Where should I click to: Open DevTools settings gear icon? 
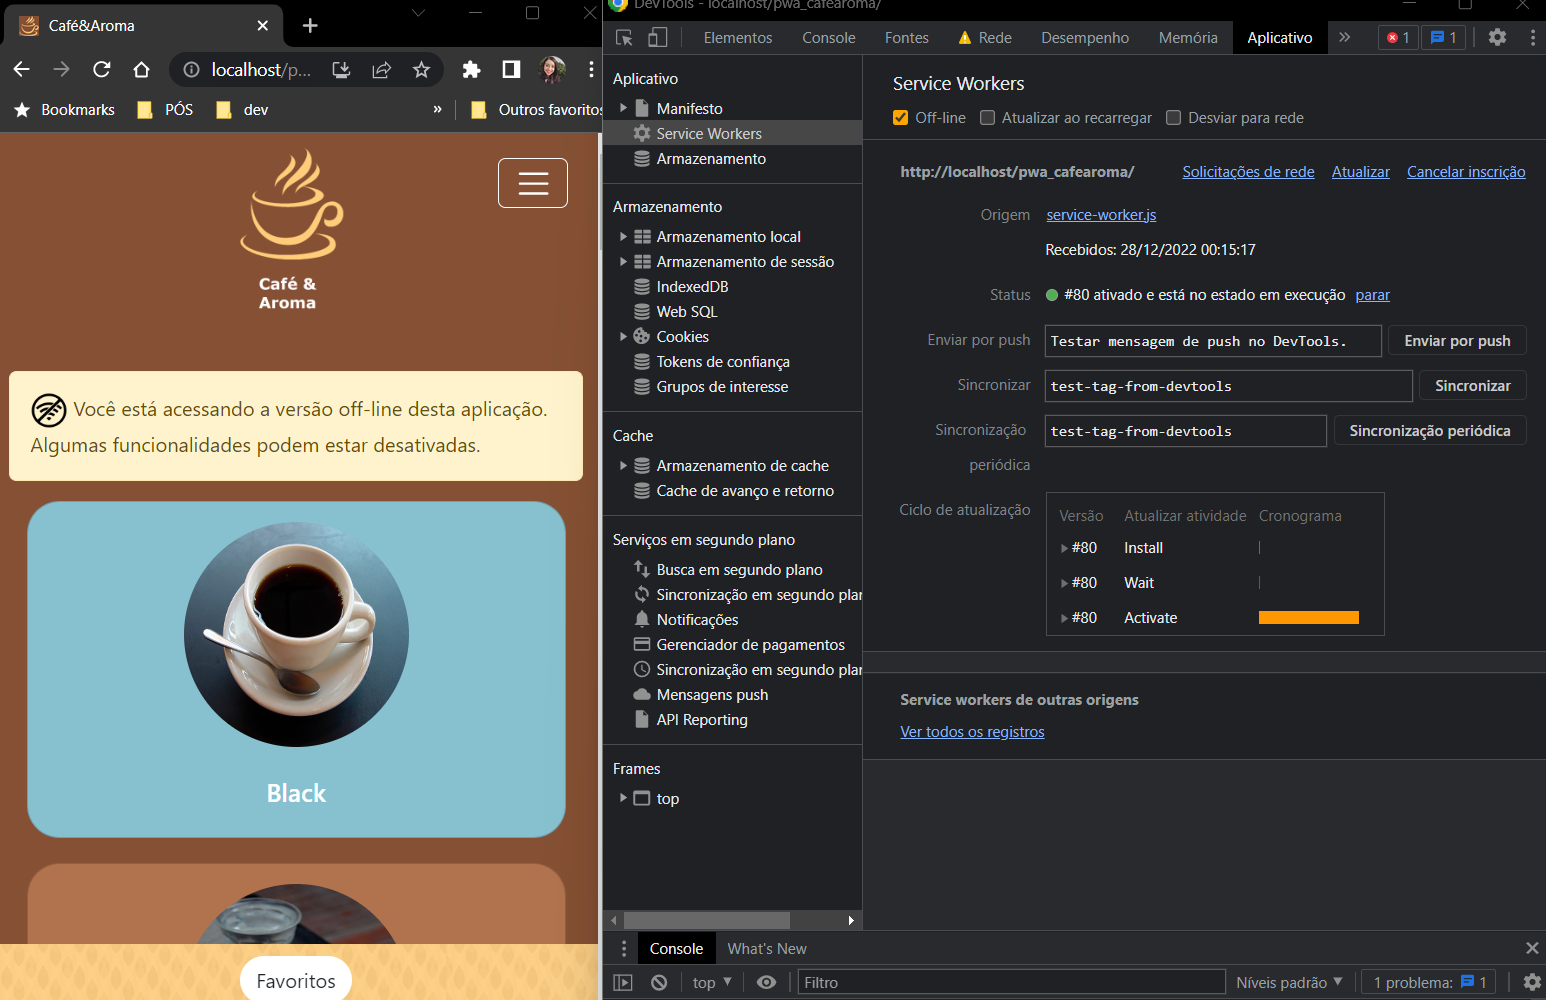pos(1497,37)
